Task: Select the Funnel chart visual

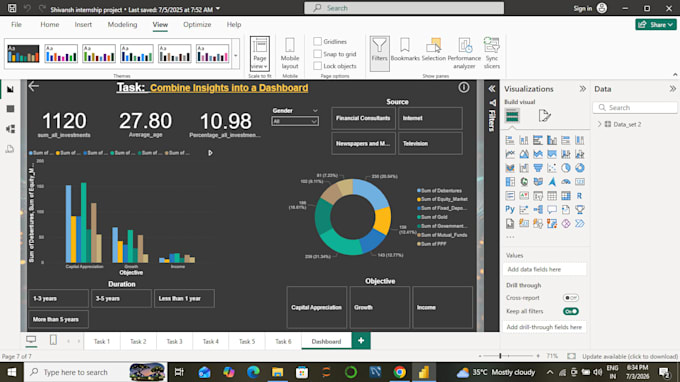Action: pyautogui.click(x=538, y=168)
